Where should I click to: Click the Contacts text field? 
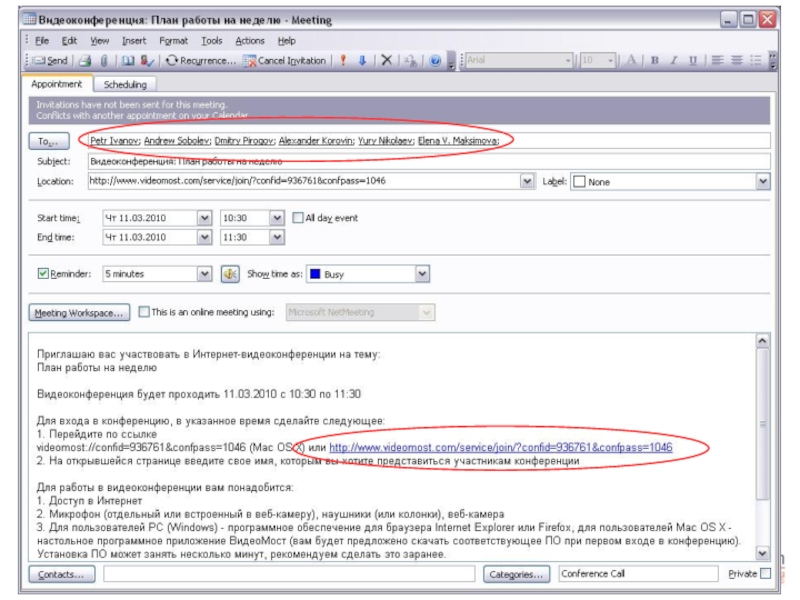point(289,574)
